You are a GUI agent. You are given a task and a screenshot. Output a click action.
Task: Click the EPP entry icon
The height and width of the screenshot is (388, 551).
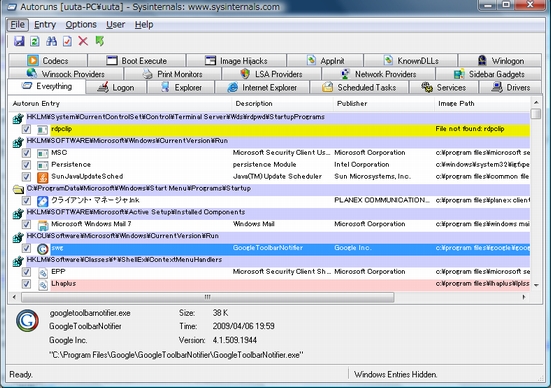click(x=43, y=273)
